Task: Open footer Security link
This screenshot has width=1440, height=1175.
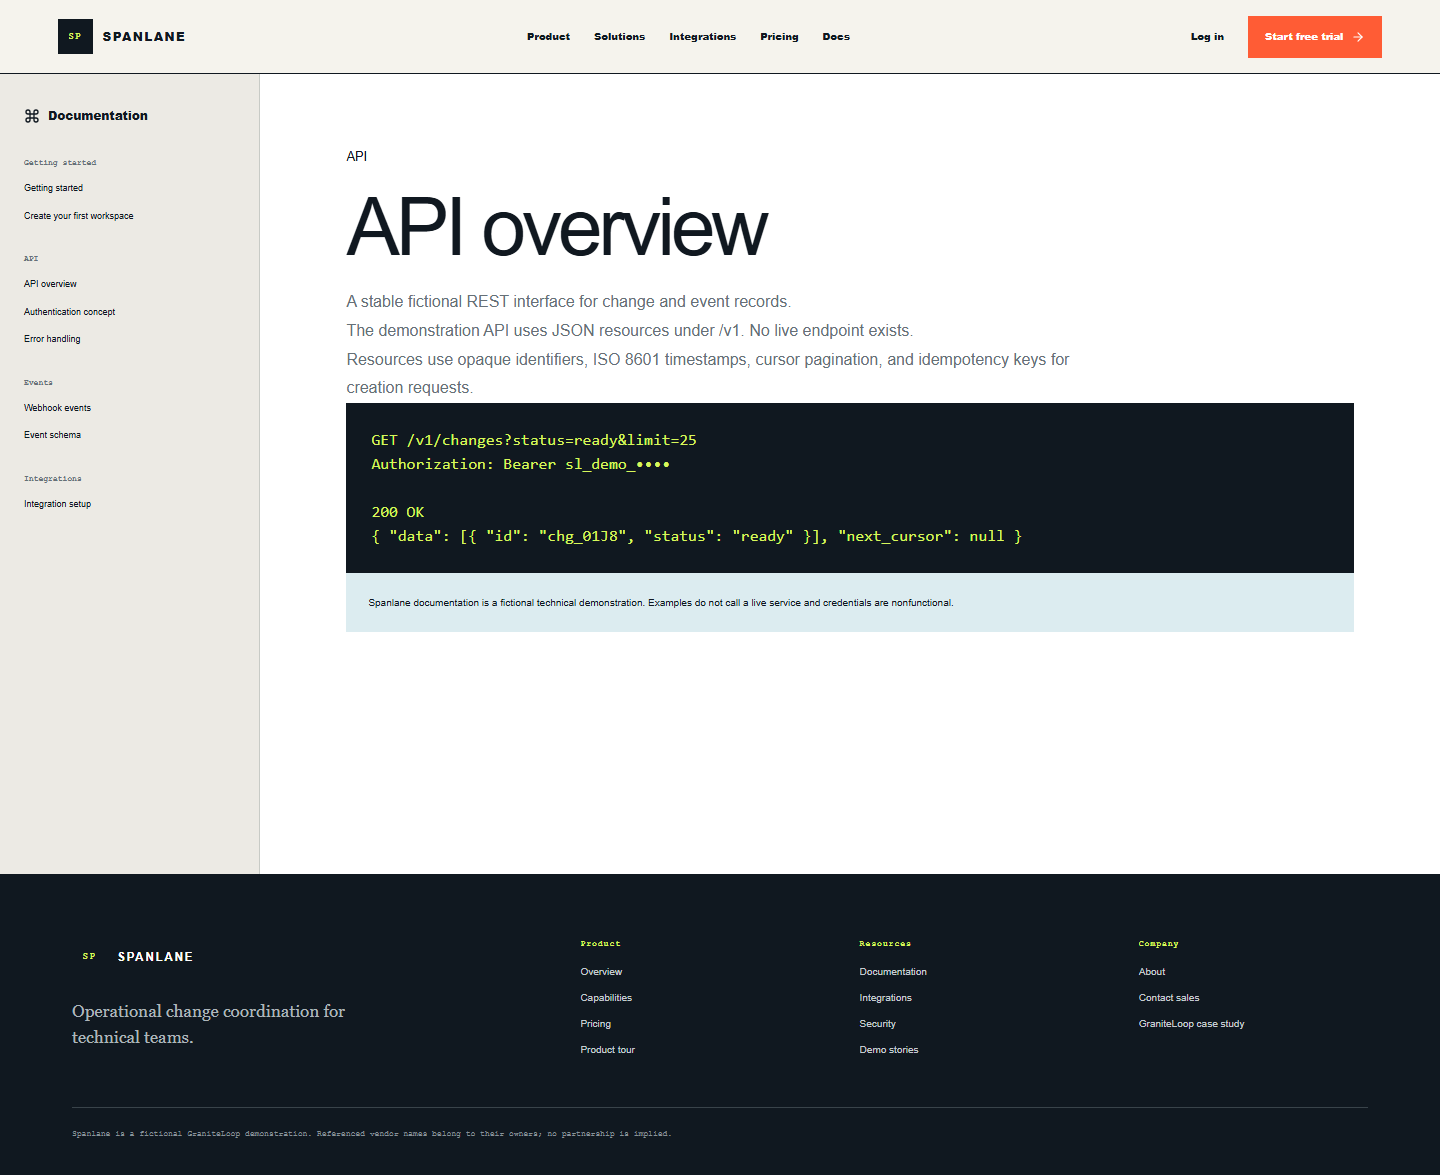Action: click(877, 1024)
